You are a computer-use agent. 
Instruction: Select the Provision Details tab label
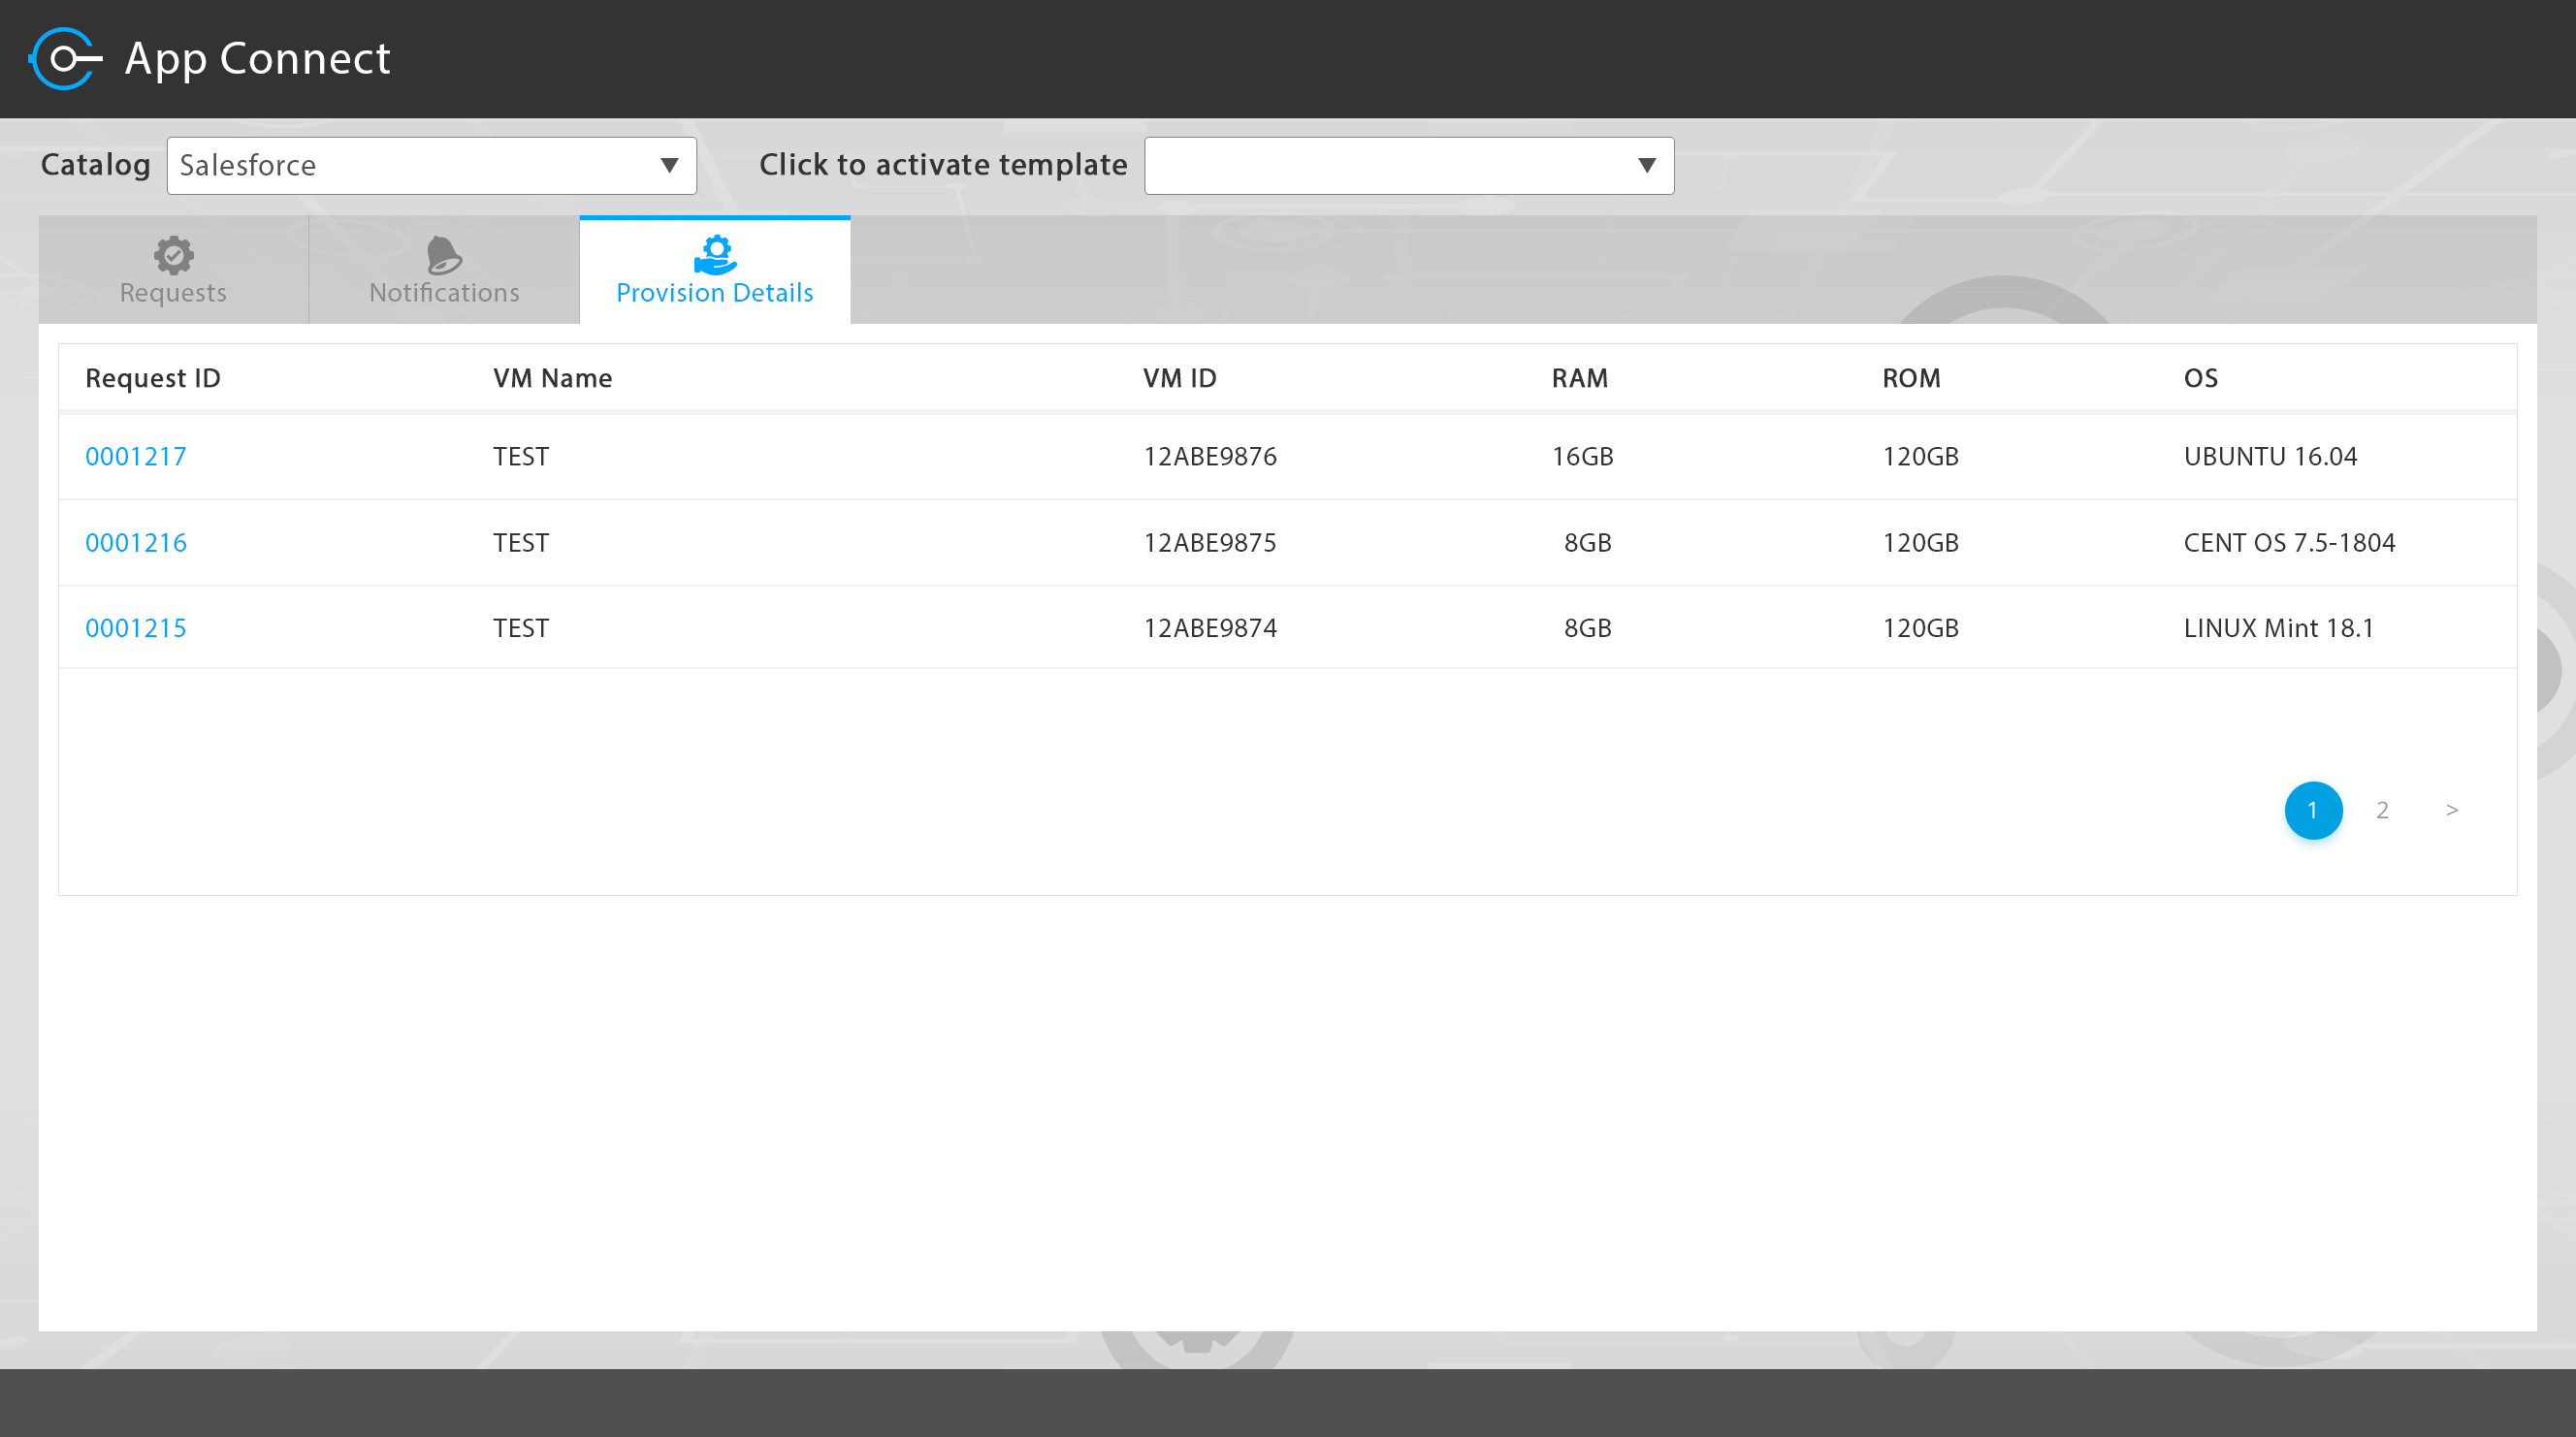tap(715, 292)
